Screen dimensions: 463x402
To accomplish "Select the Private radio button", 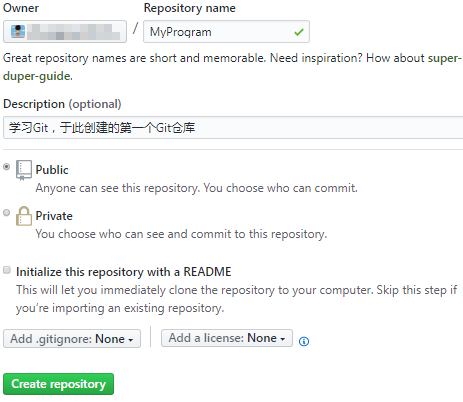I will 6,212.
